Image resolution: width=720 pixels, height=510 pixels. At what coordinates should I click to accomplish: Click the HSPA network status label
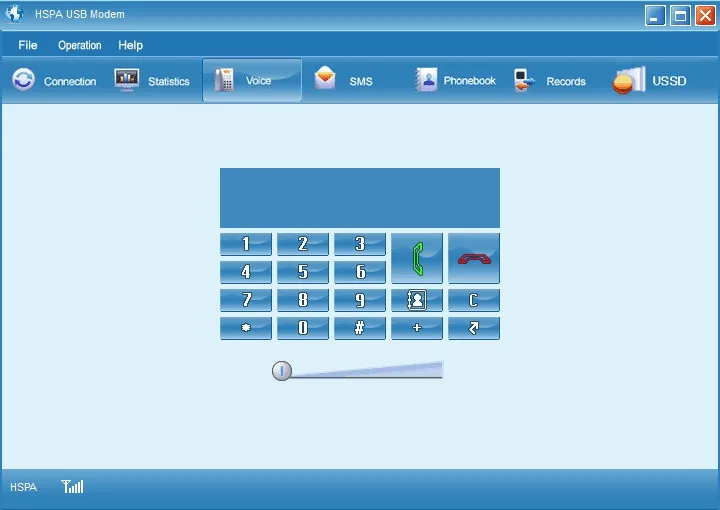pyautogui.click(x=23, y=487)
